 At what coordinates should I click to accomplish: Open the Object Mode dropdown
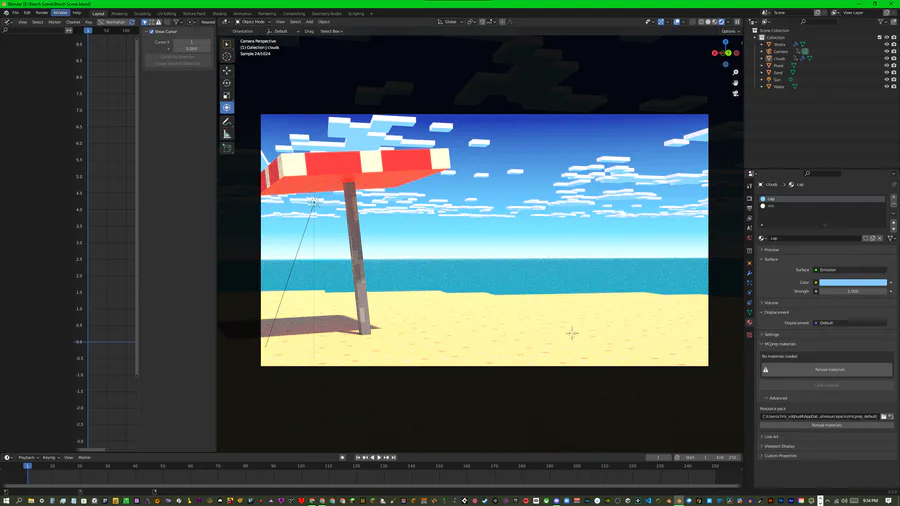point(252,22)
